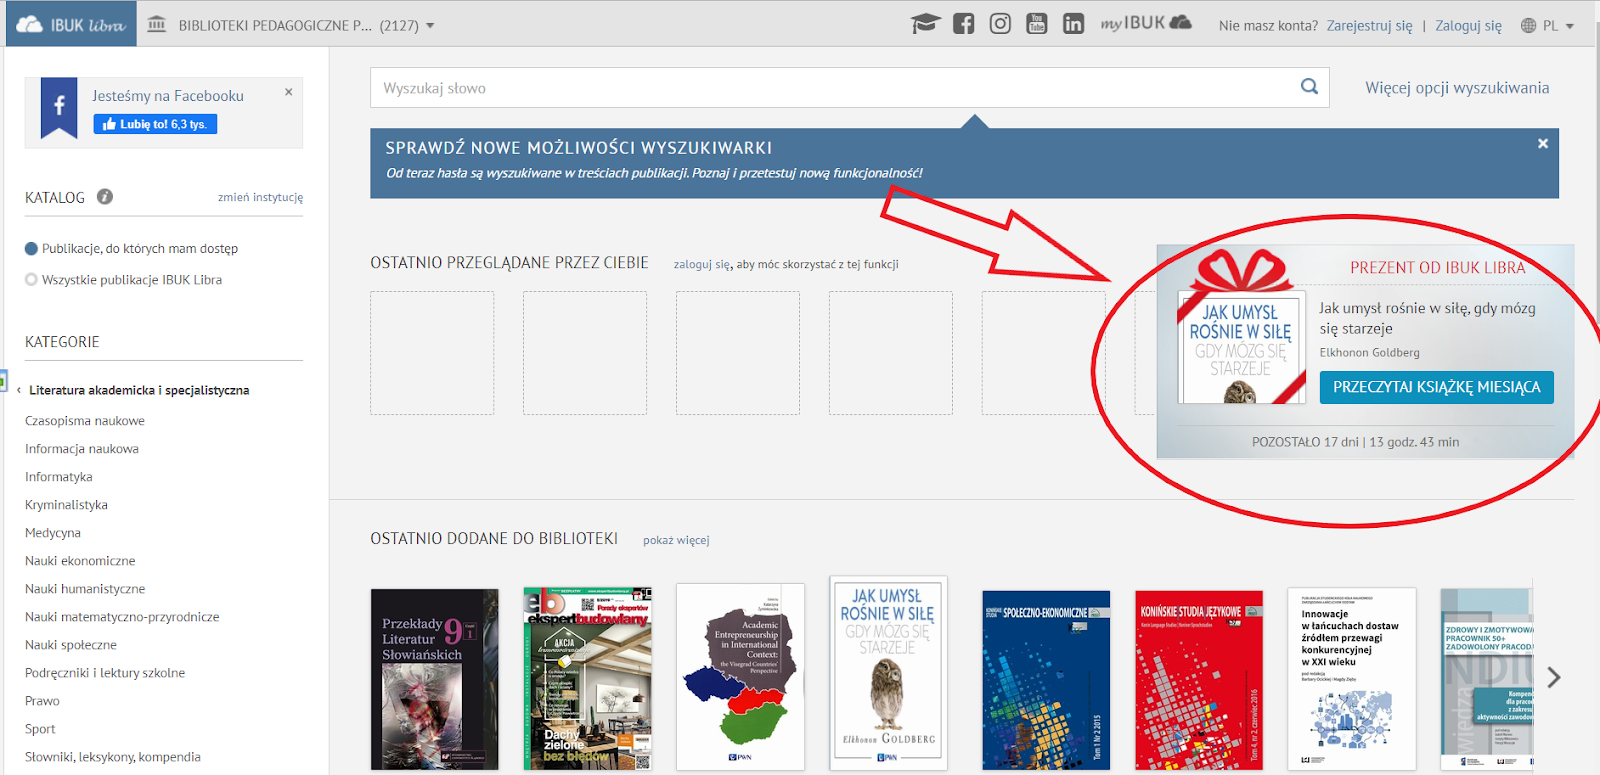Select 'Wszystkie publikacje IBUK Libra' radio
The image size is (1600, 775).
pos(31,280)
